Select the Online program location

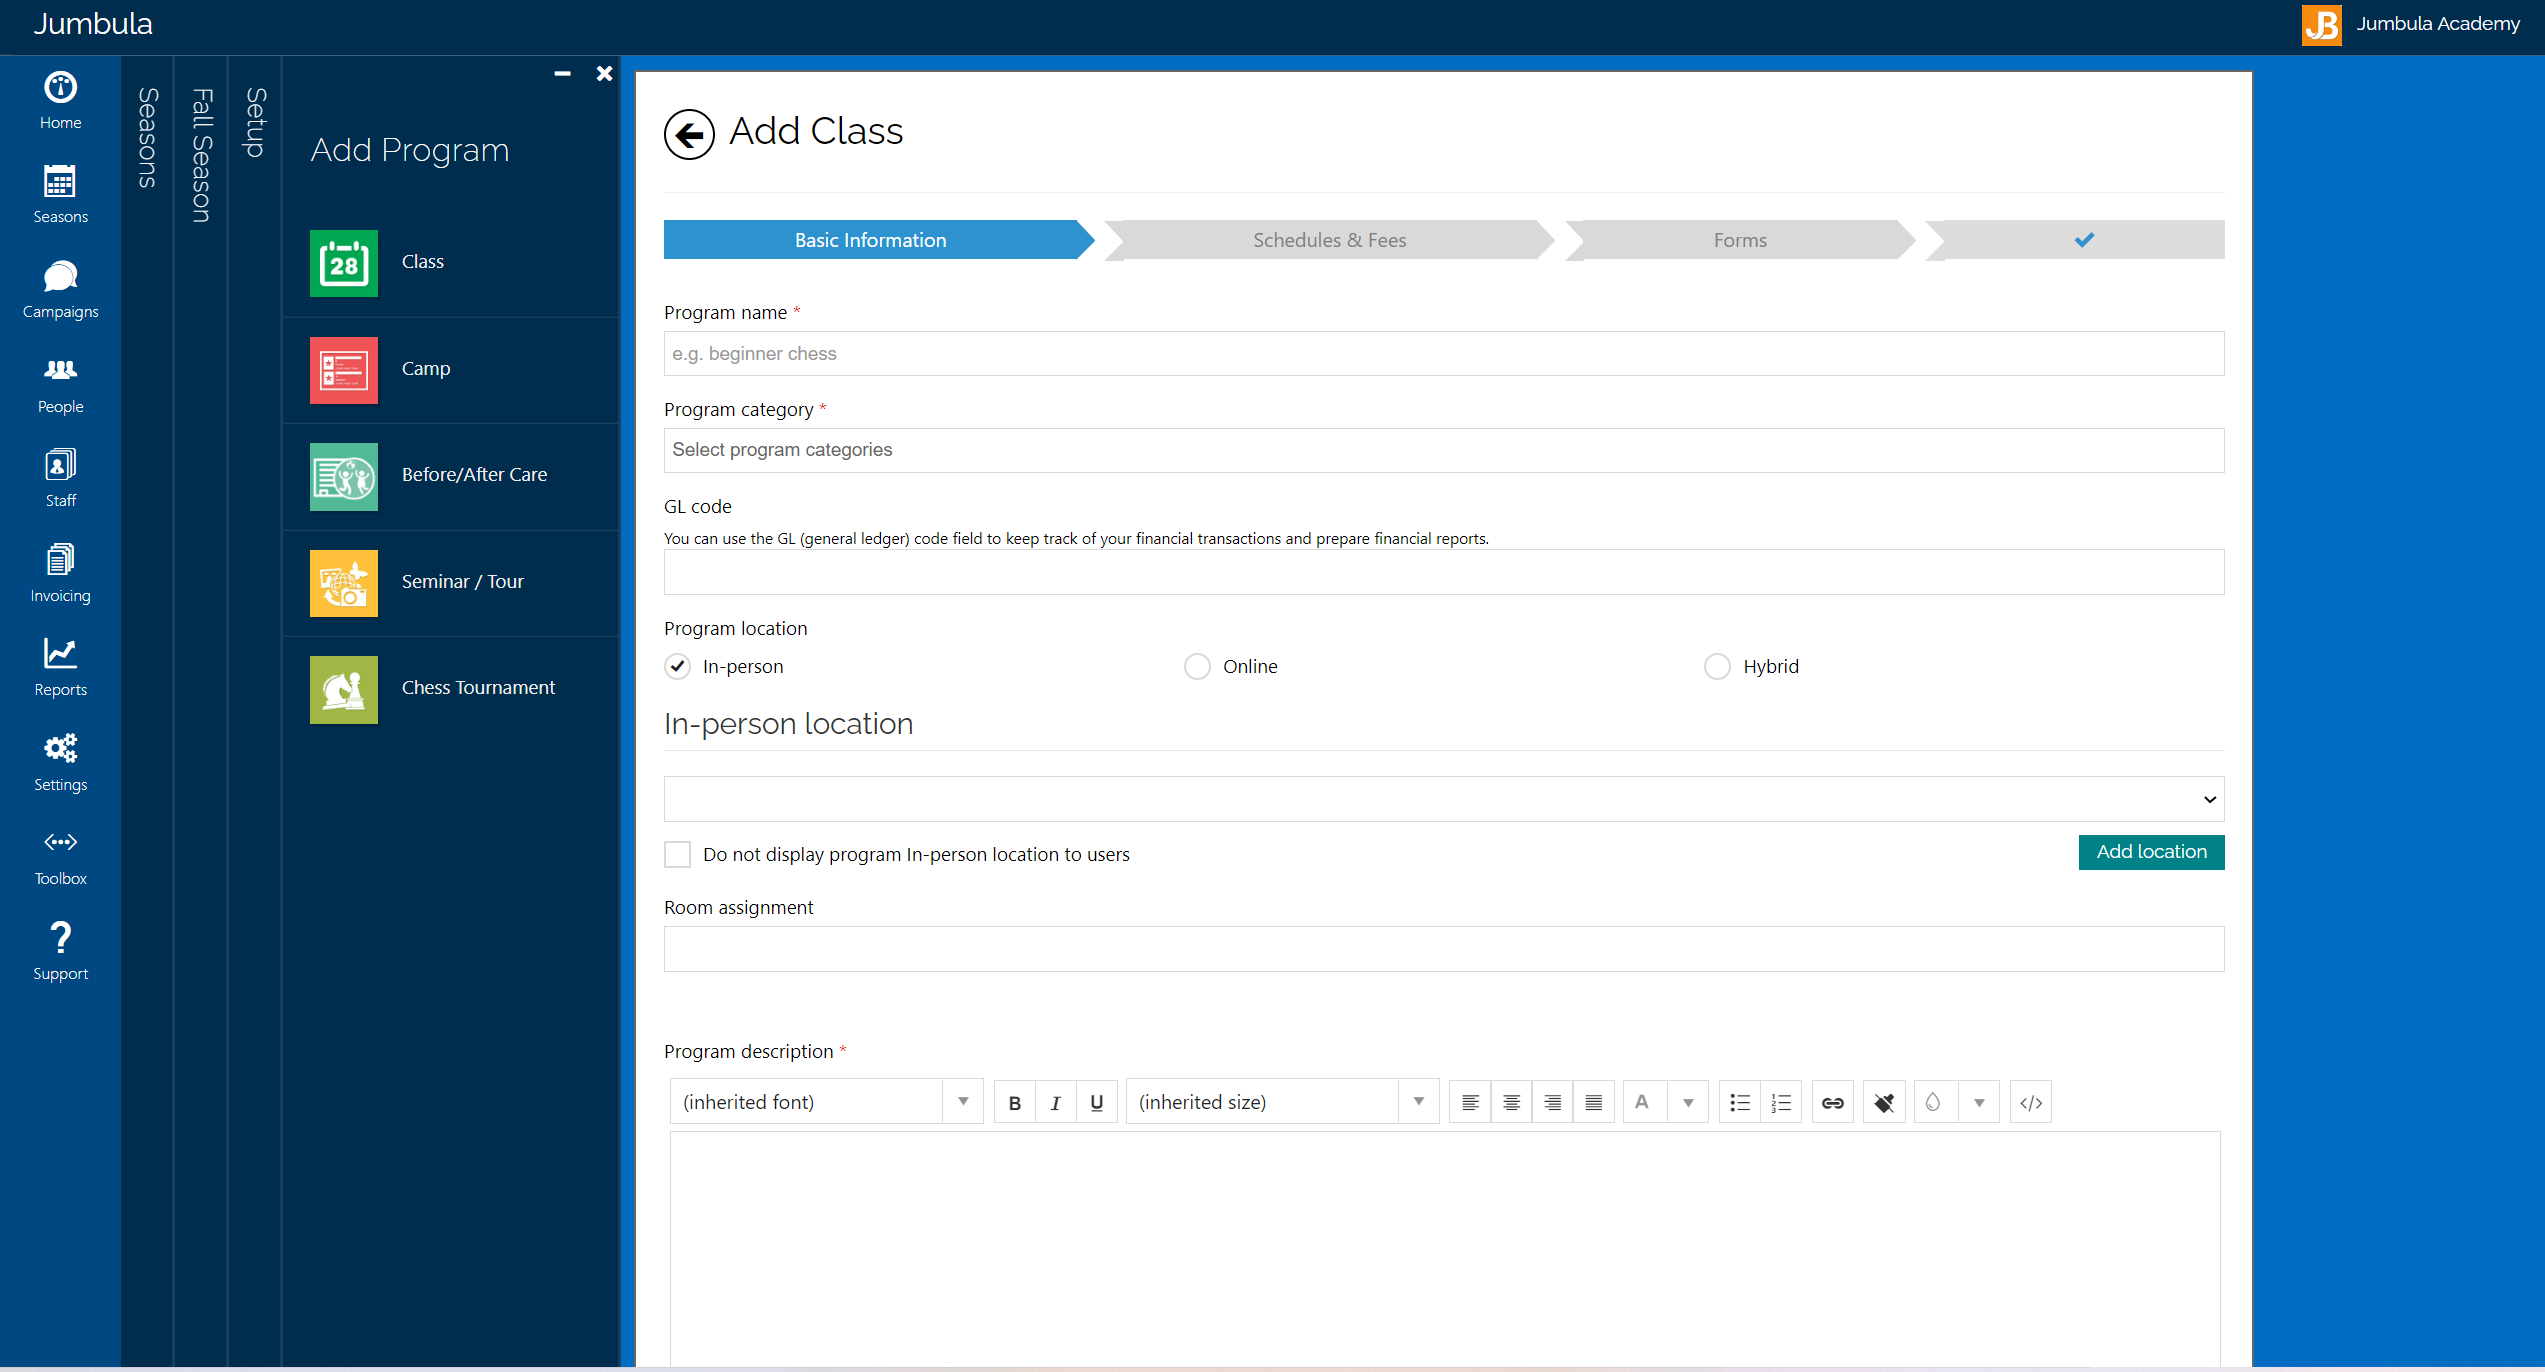click(1197, 666)
